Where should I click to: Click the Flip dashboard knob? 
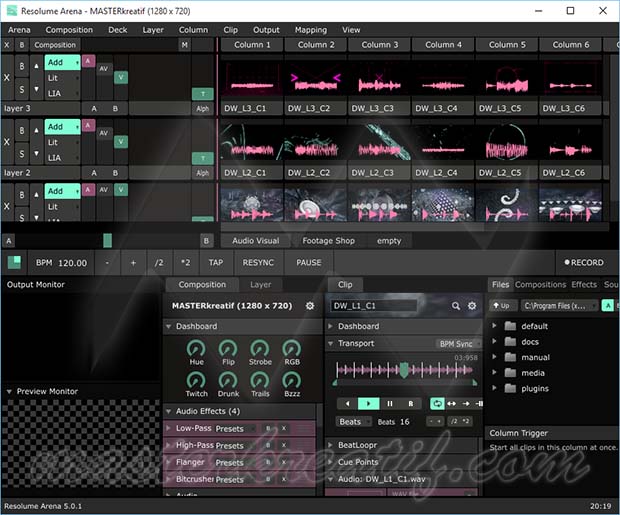(228, 348)
